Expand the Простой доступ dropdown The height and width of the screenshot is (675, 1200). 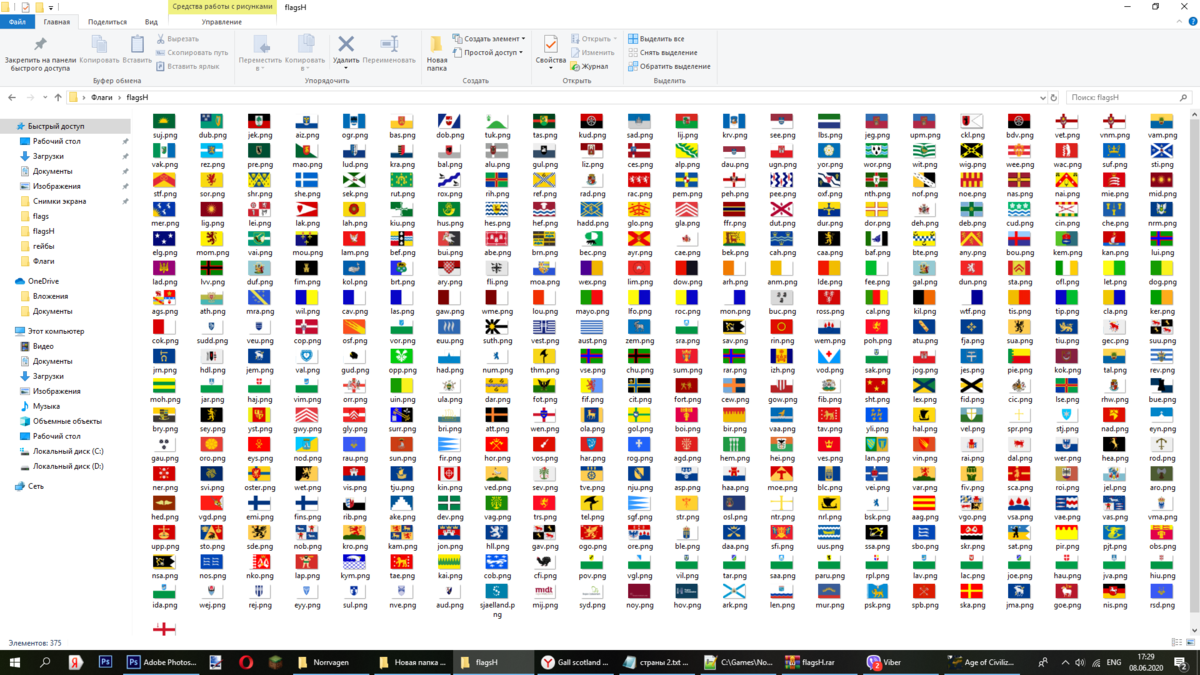[x=488, y=52]
